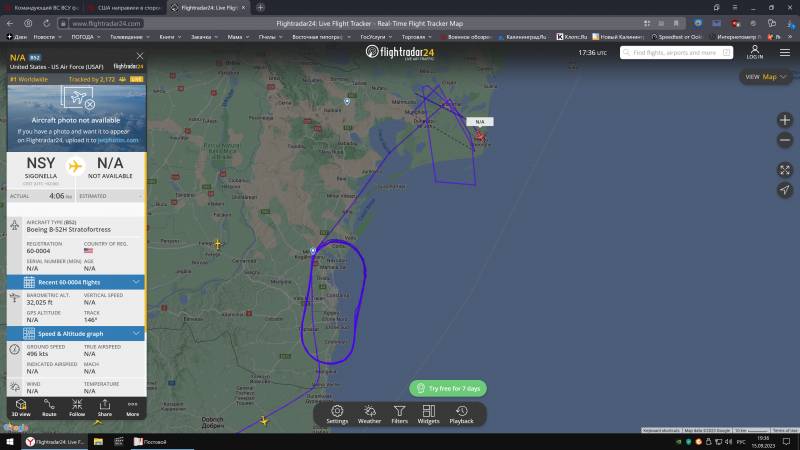Screen dimensions: 800x450
Task: Follow the selected aircraft
Action: click(77, 408)
